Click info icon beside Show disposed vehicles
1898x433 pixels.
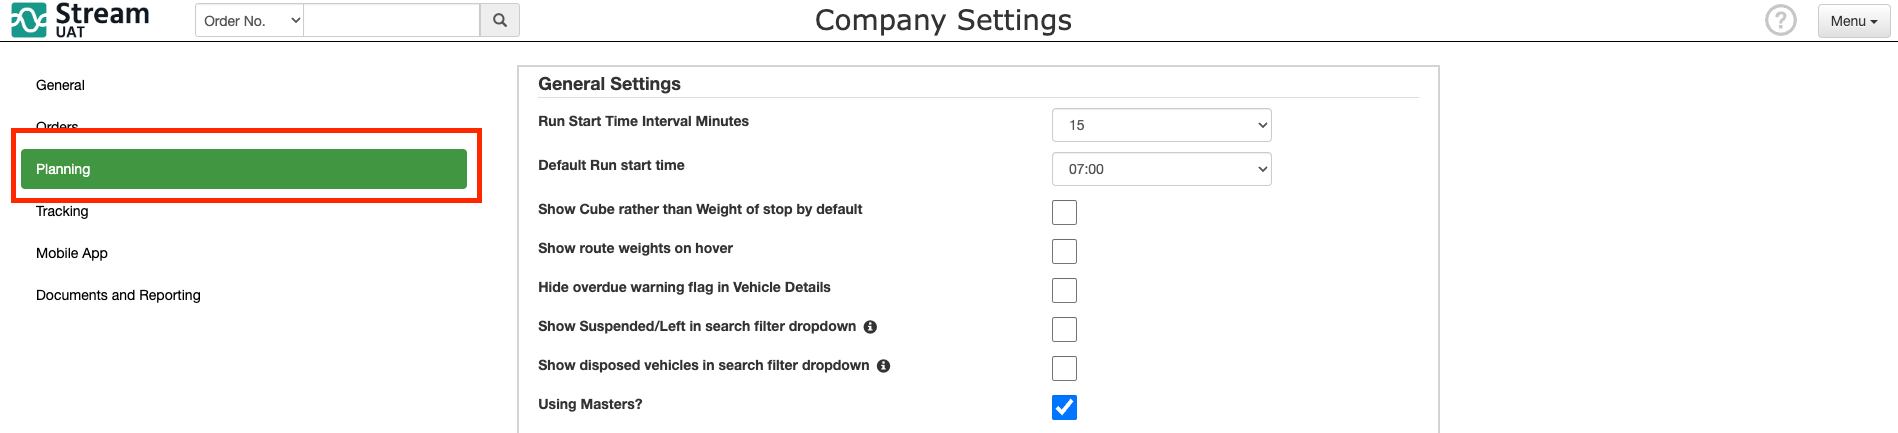883,366
